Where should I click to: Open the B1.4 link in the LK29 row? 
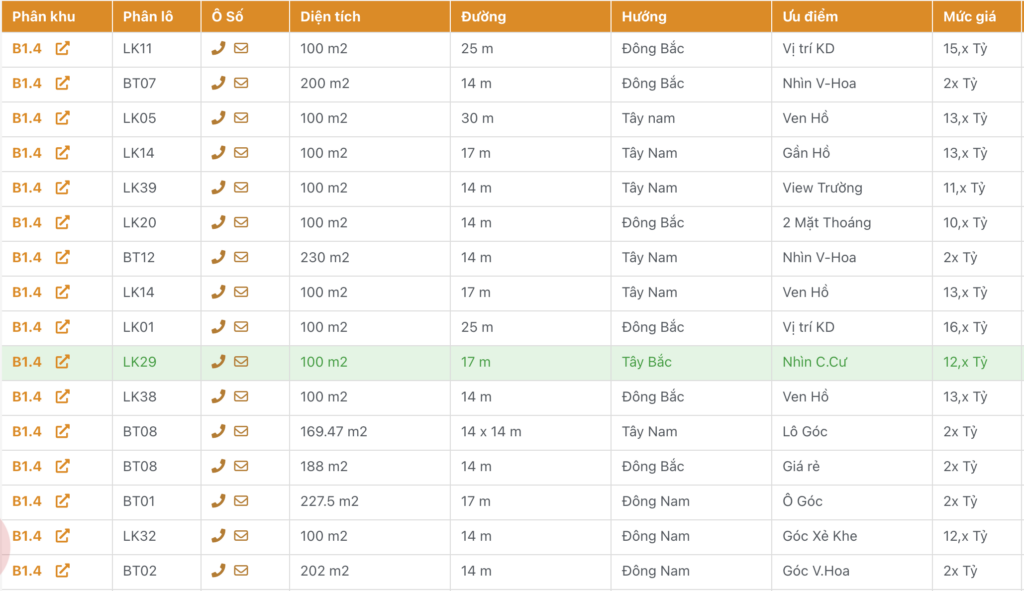(x=27, y=362)
